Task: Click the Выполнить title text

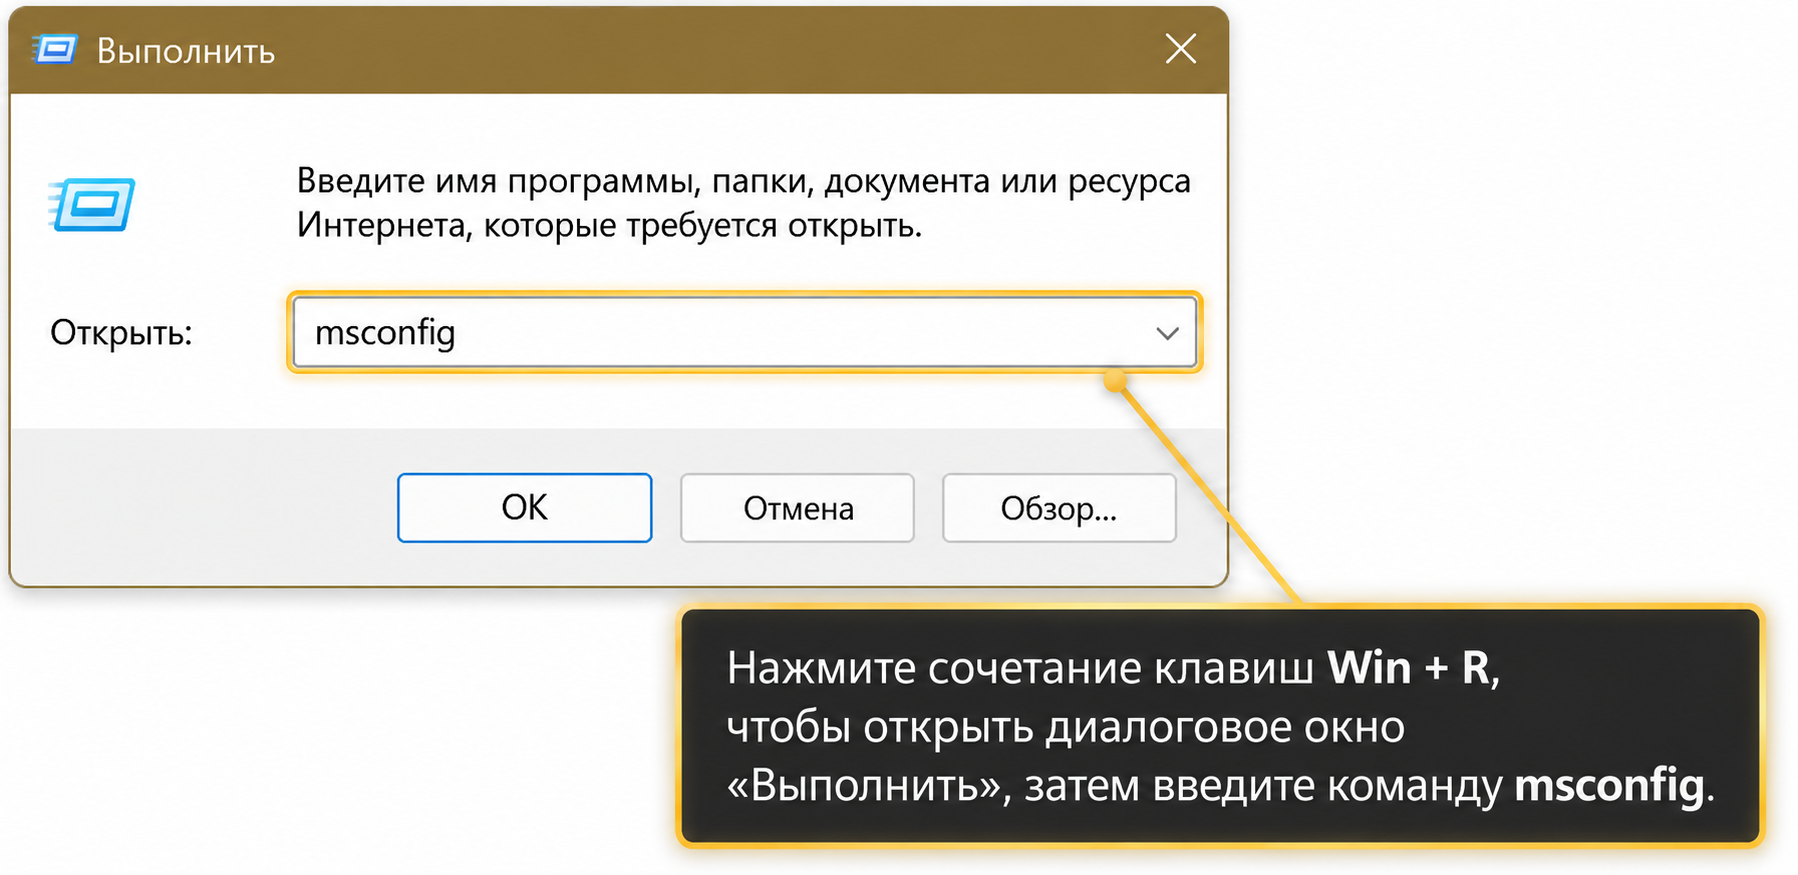Action: (x=186, y=51)
